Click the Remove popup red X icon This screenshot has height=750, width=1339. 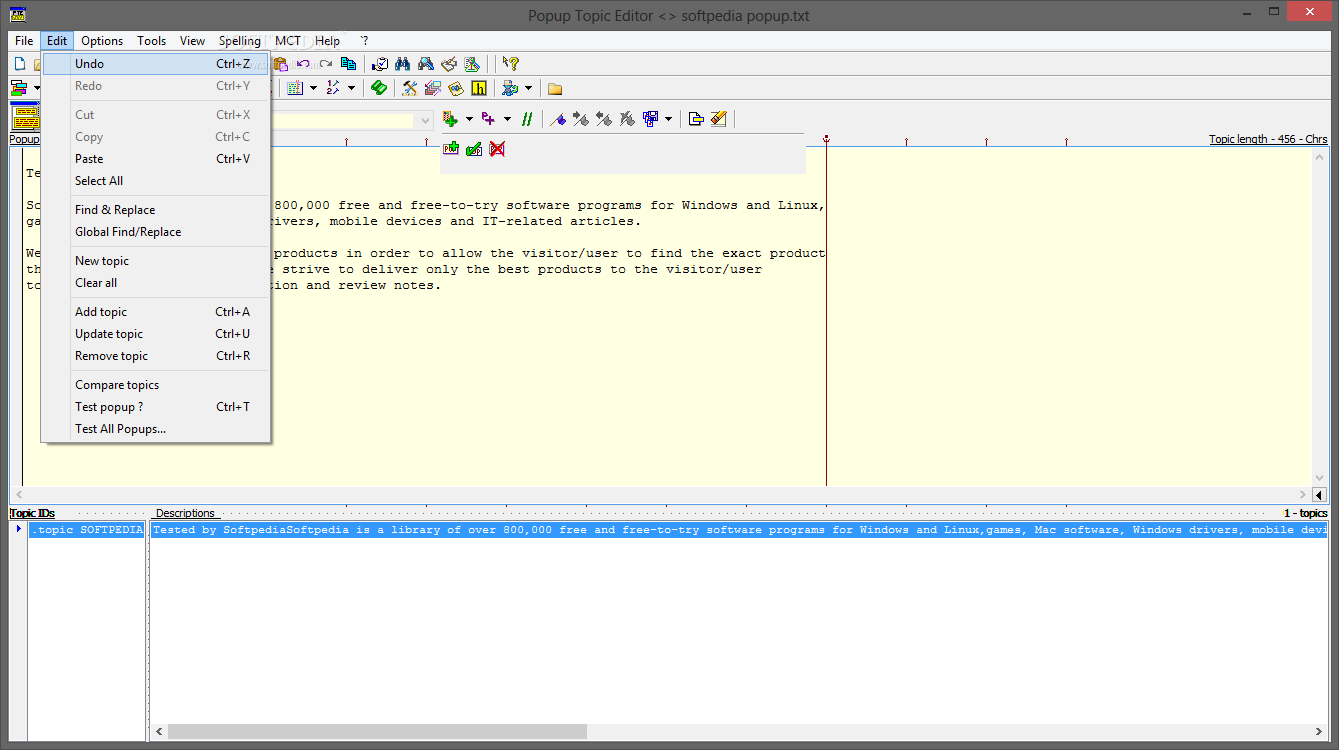pyautogui.click(x=497, y=148)
